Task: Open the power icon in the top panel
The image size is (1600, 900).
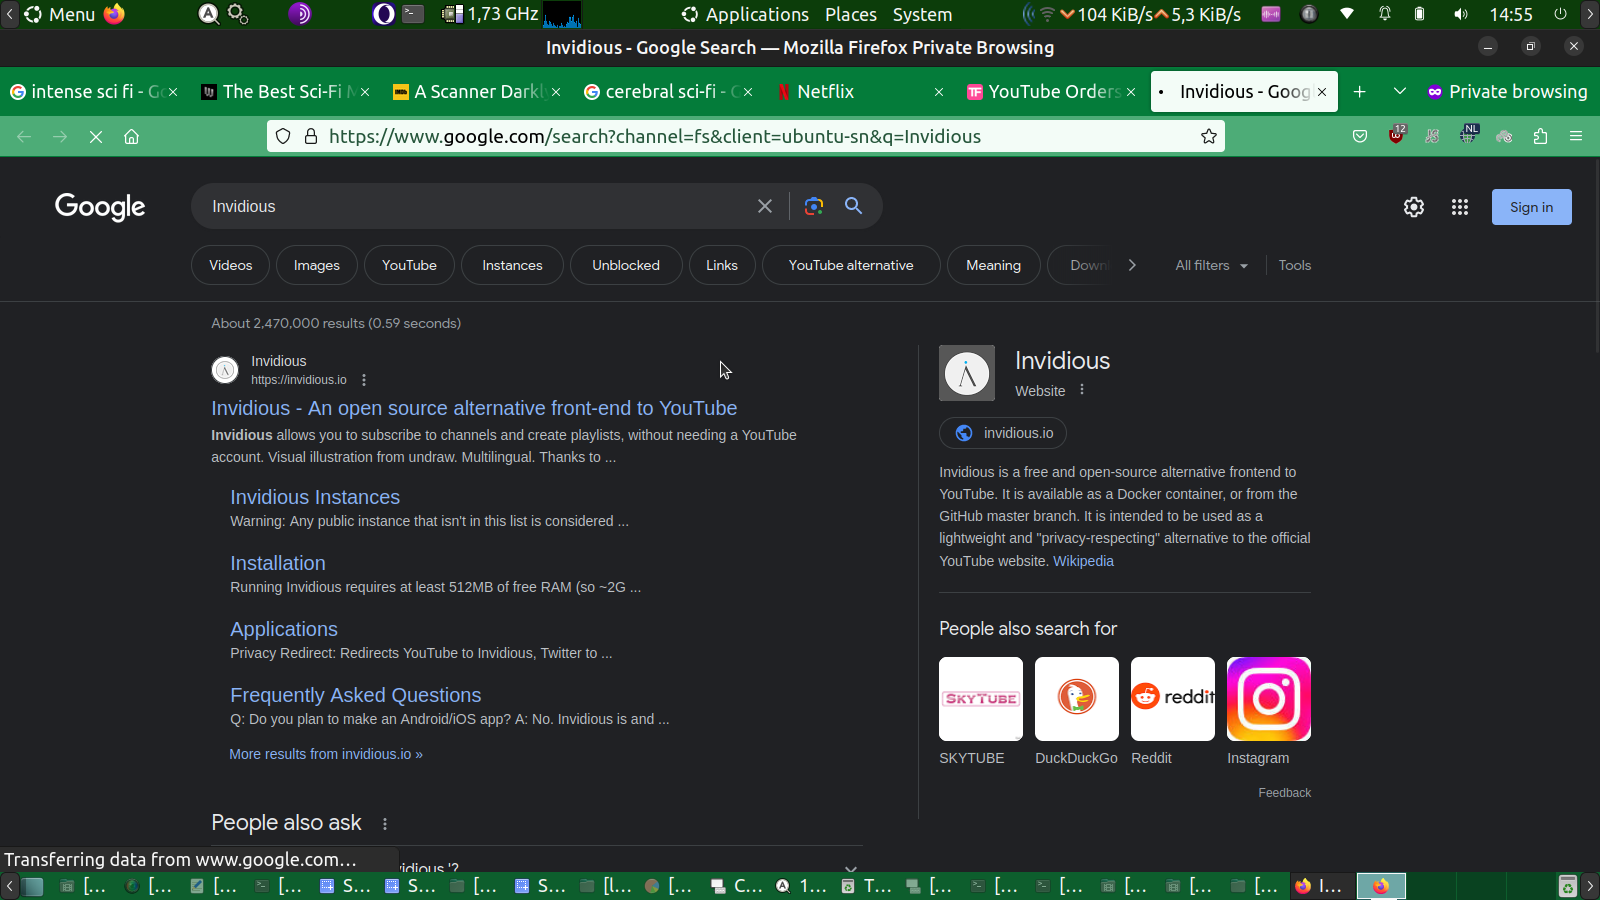Action: coord(1560,15)
